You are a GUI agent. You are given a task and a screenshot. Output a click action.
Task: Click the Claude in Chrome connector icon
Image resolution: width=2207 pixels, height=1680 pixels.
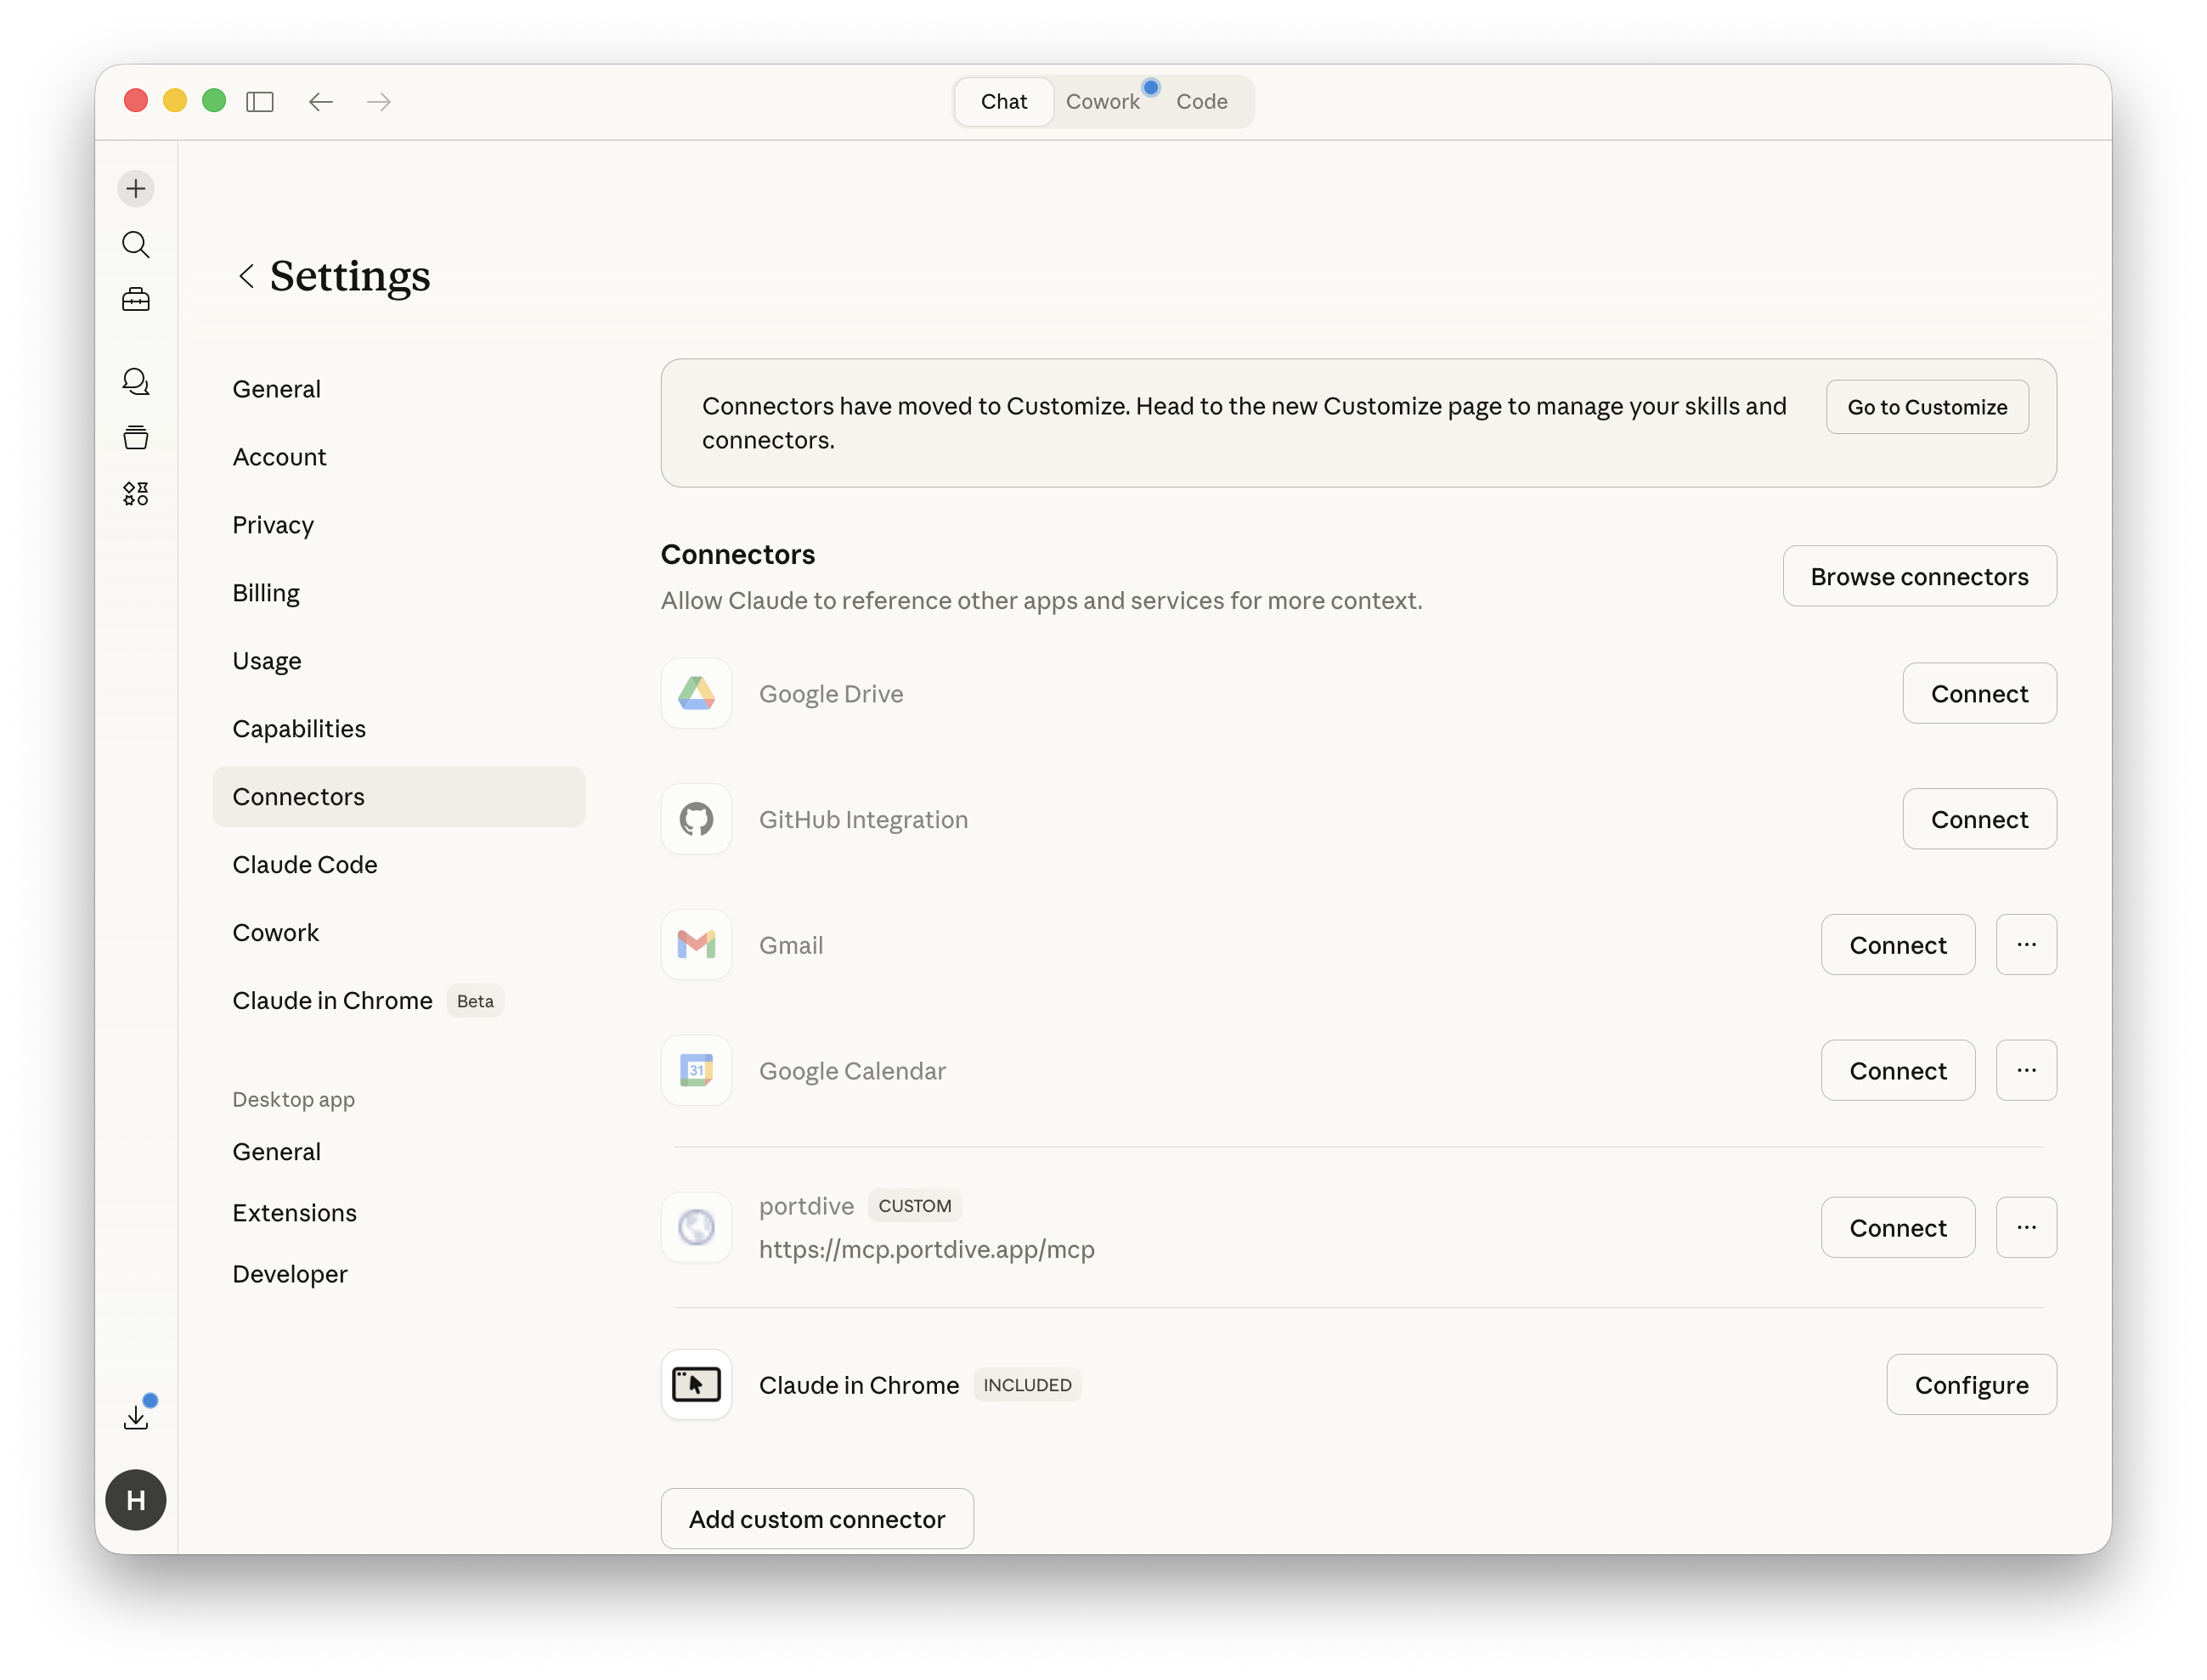tap(696, 1384)
